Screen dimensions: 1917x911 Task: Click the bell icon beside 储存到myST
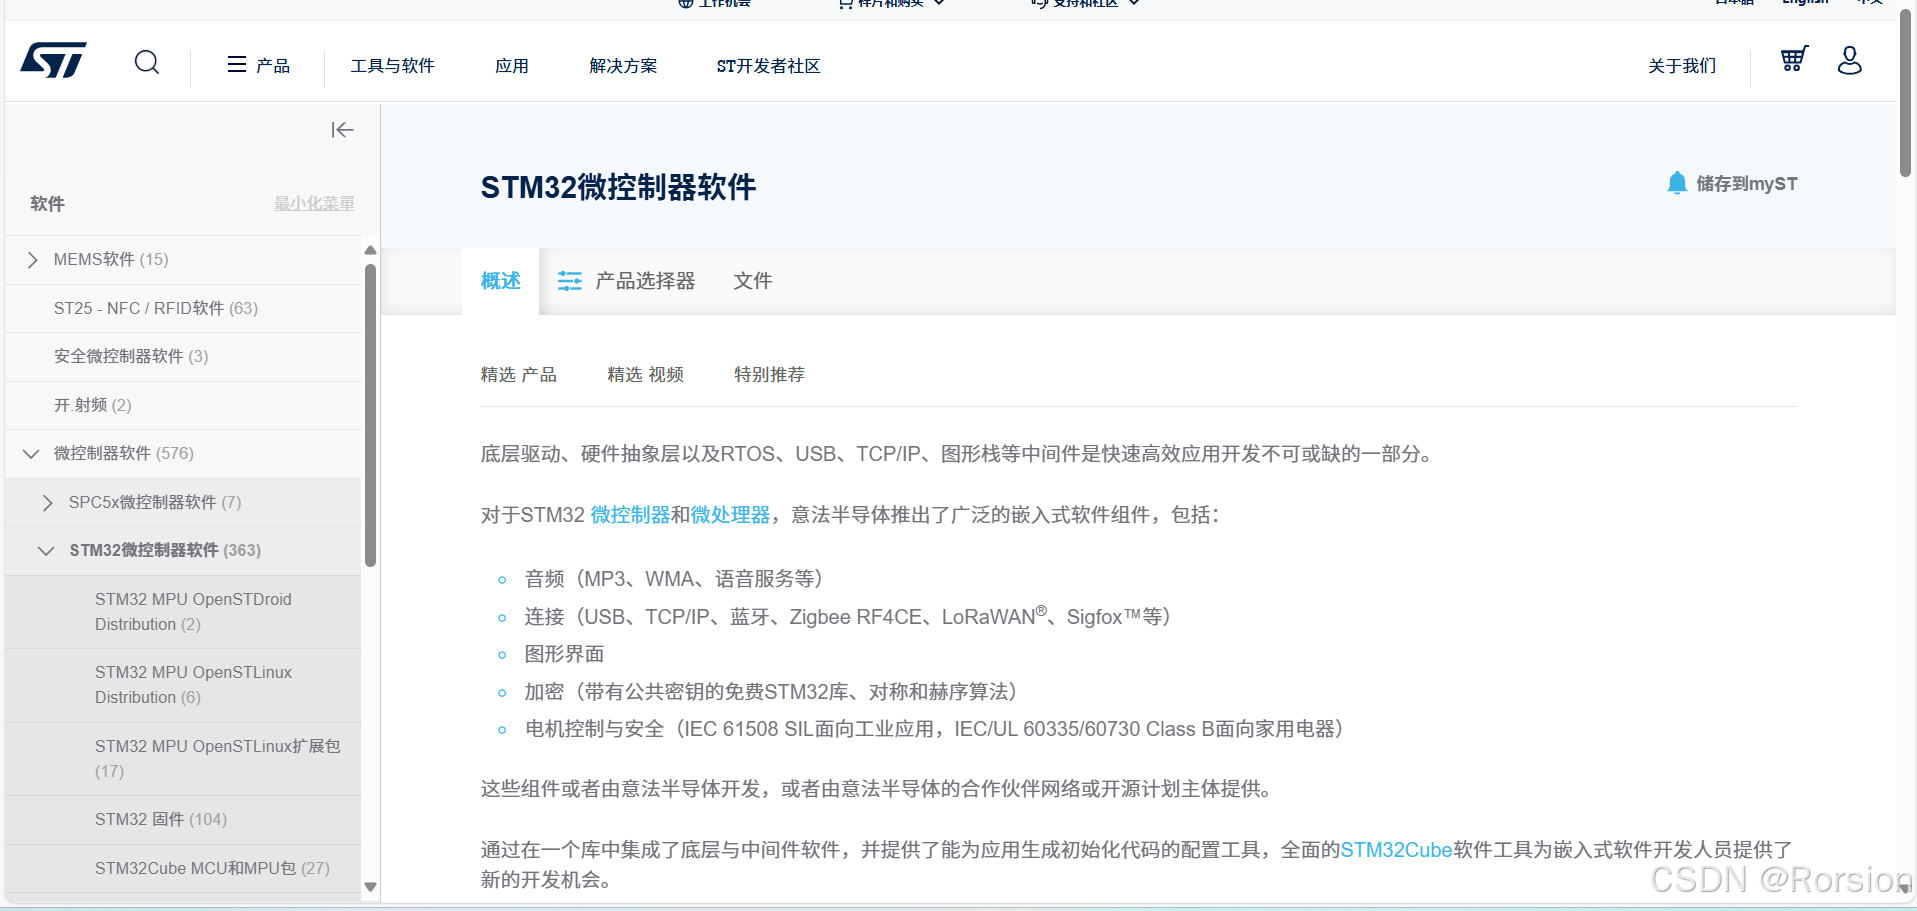tap(1677, 183)
